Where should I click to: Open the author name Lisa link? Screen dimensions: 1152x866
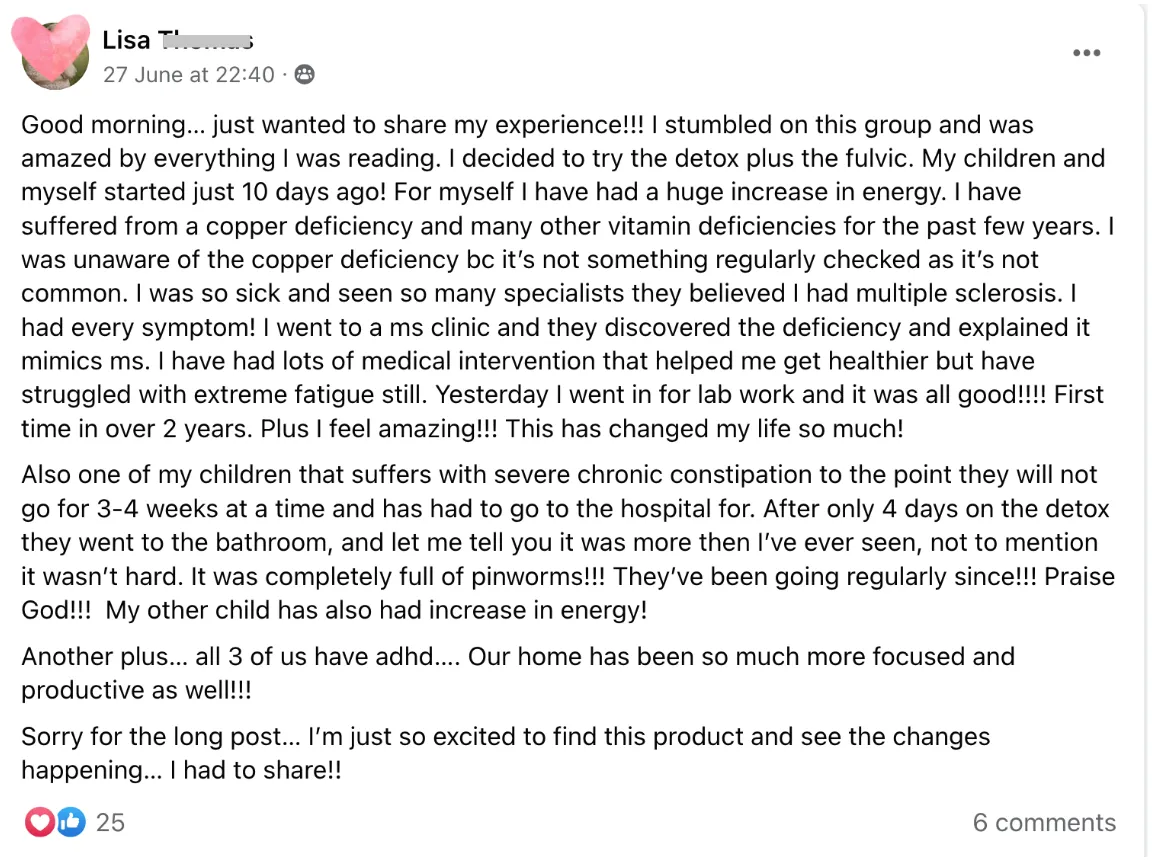coord(126,40)
